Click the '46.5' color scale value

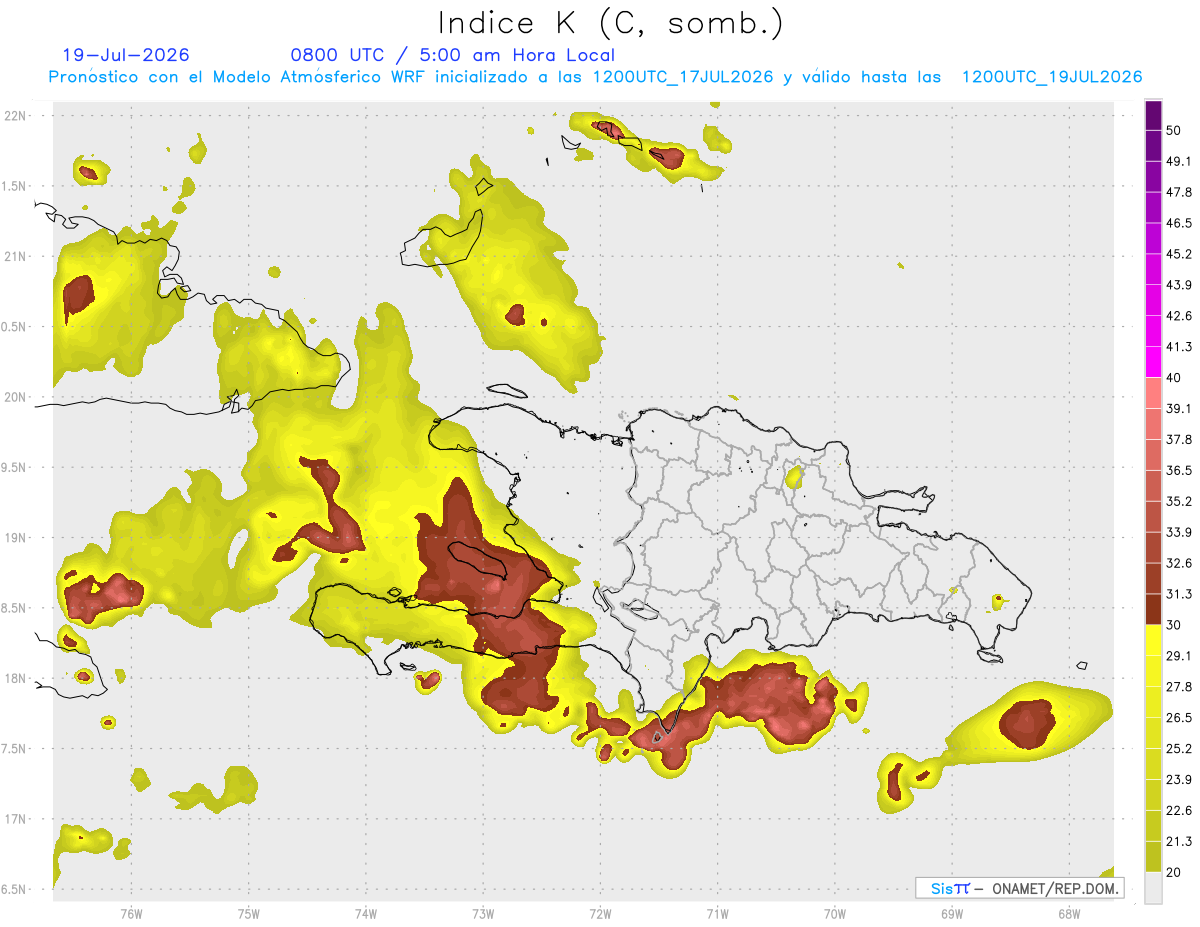pos(1179,223)
